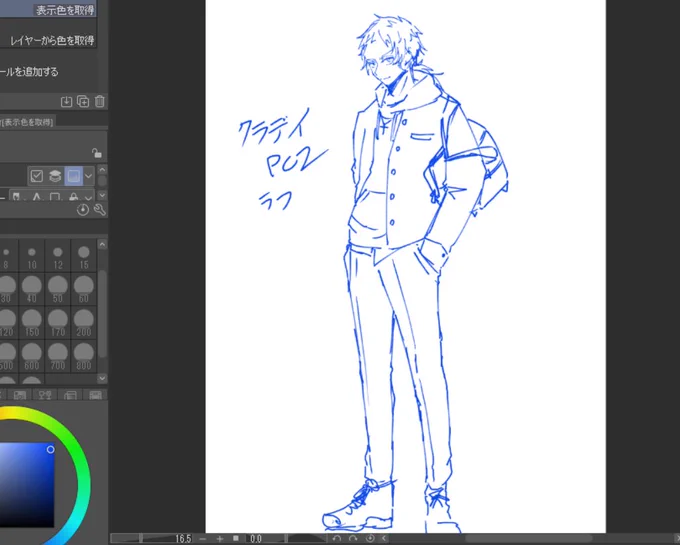Click the blue saturation square in color wheel

(27, 484)
